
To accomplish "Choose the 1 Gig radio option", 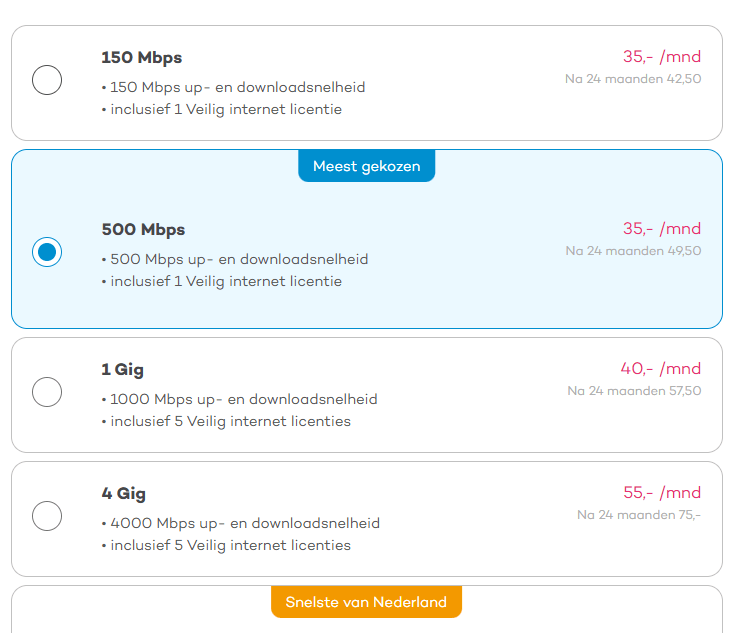I will pyautogui.click(x=47, y=392).
